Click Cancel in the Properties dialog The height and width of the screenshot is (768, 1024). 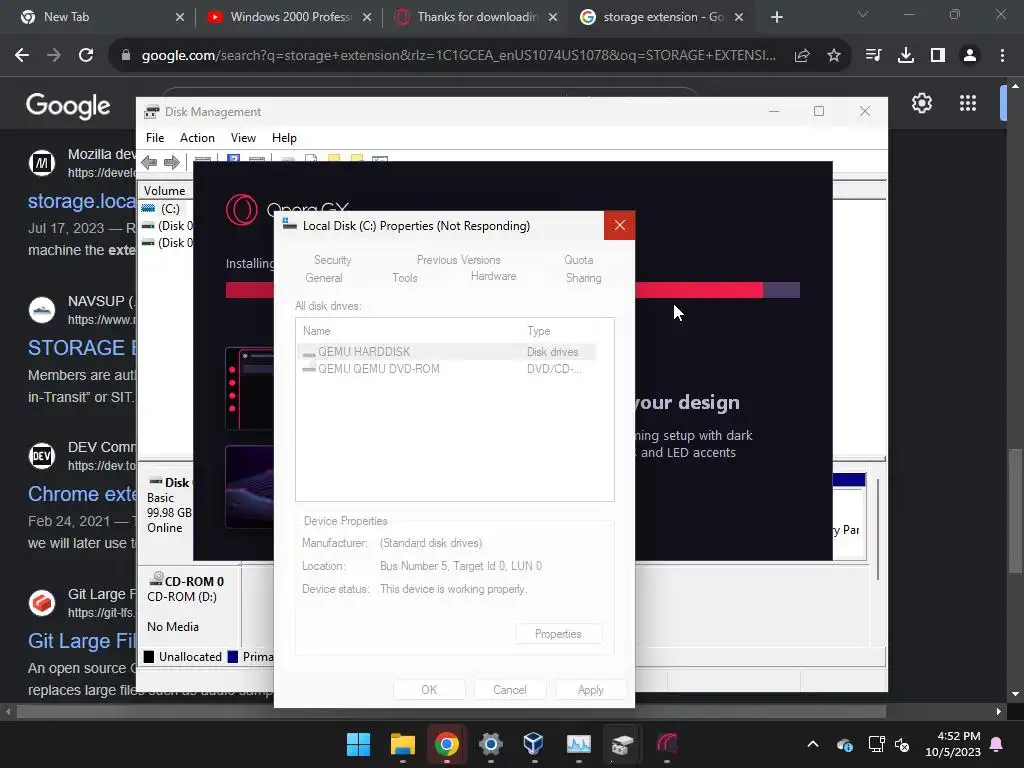click(509, 690)
